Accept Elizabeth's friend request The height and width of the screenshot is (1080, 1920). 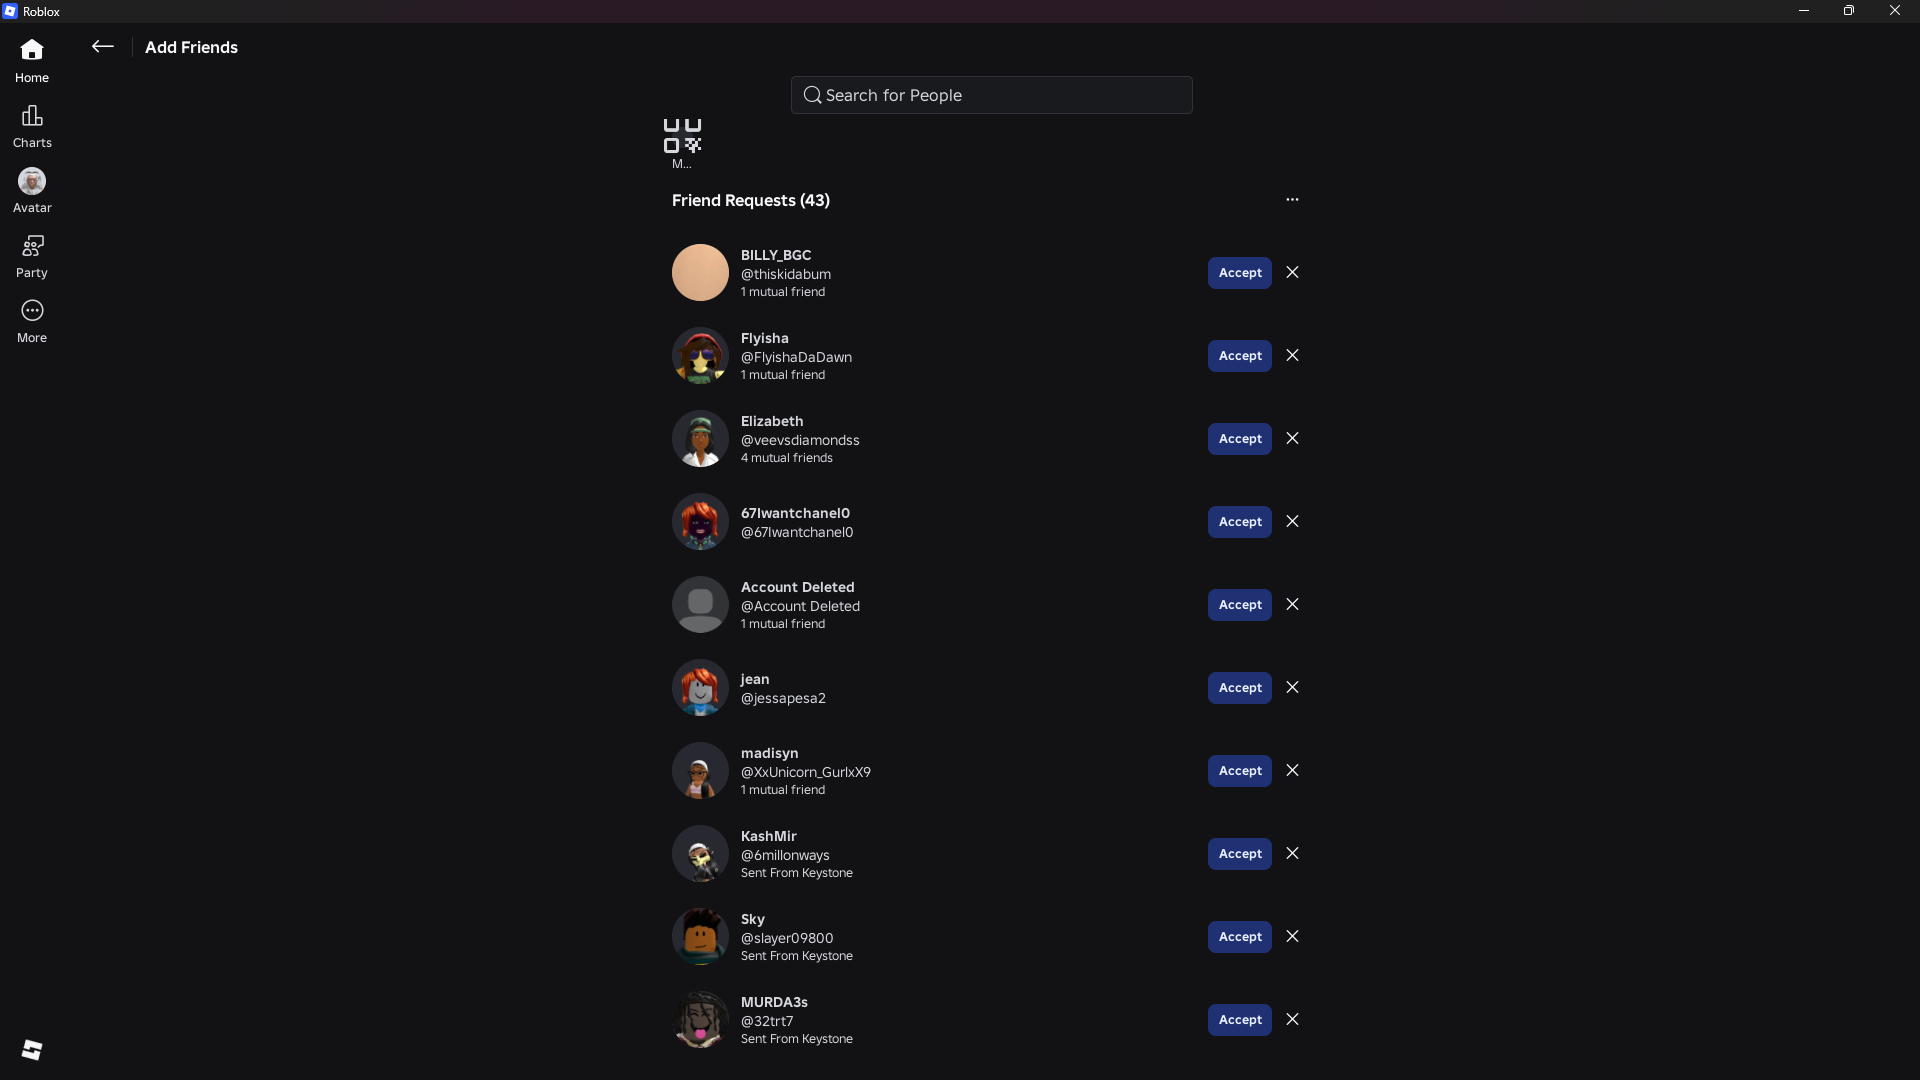click(1239, 439)
